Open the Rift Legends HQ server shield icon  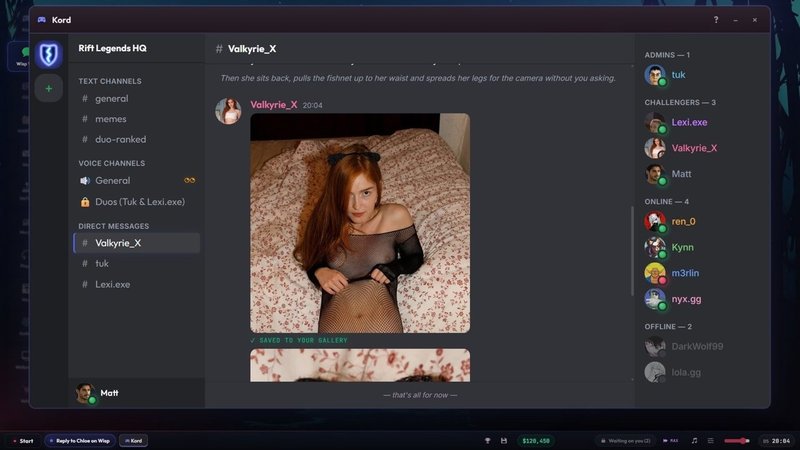[x=49, y=55]
